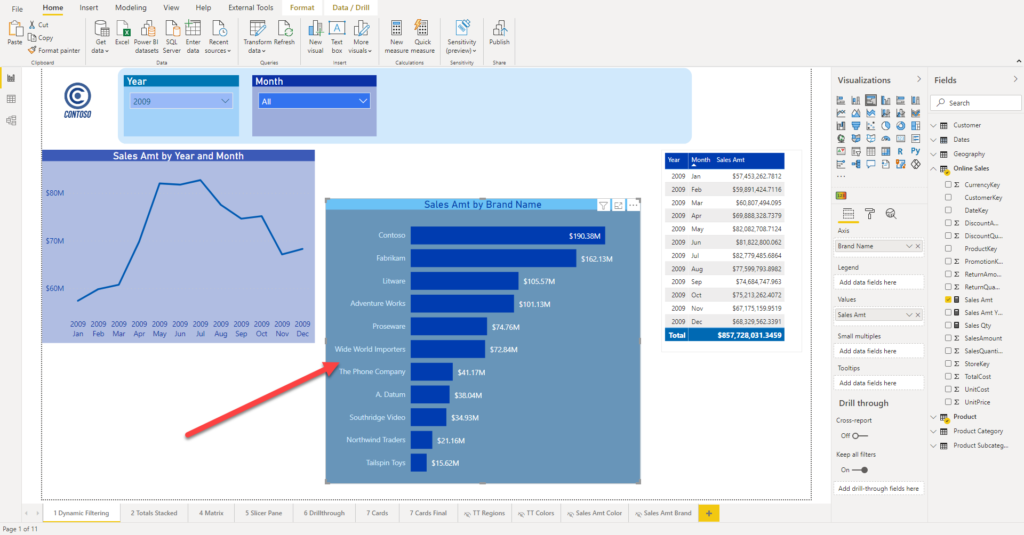This screenshot has width=1024, height=535.
Task: Click Format painter button
Action: (54, 50)
